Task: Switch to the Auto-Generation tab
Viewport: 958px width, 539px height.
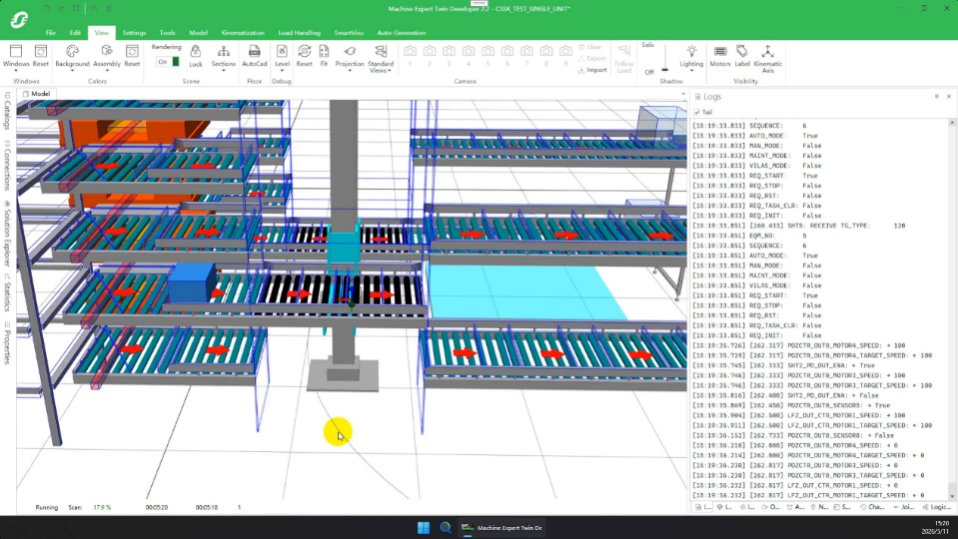Action: coord(401,33)
